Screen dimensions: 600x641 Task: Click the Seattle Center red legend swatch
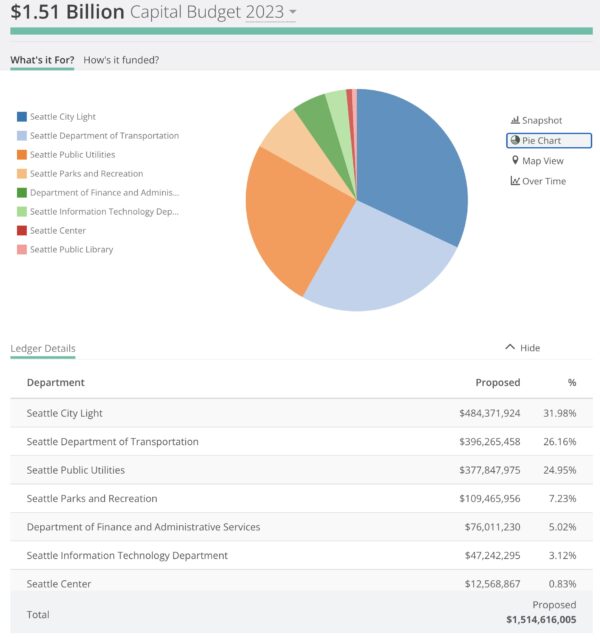(21, 231)
